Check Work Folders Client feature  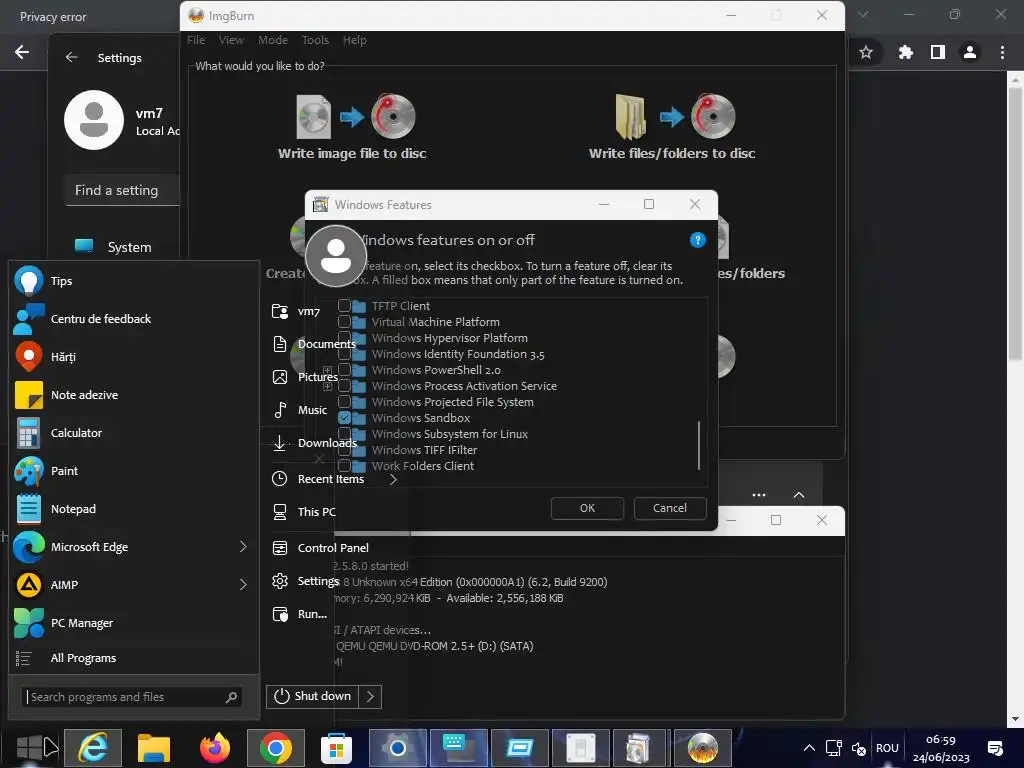[x=344, y=465]
